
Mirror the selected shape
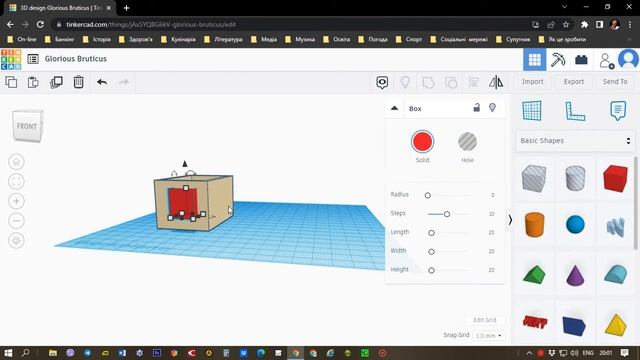496,82
